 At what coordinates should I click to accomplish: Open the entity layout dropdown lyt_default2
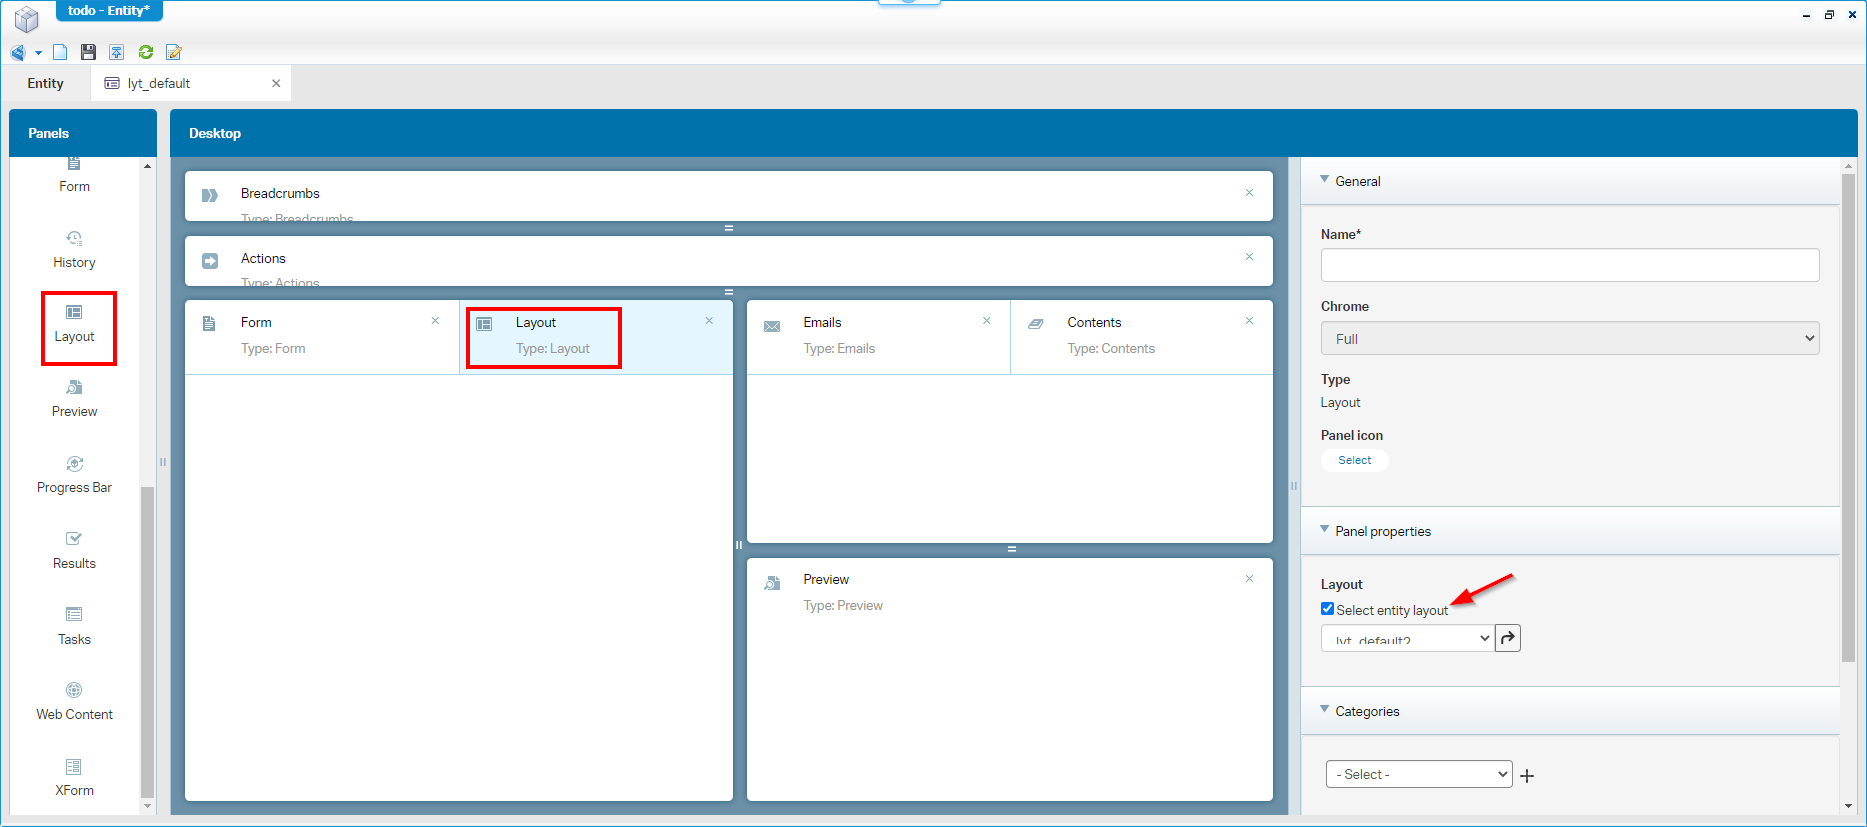pyautogui.click(x=1407, y=639)
